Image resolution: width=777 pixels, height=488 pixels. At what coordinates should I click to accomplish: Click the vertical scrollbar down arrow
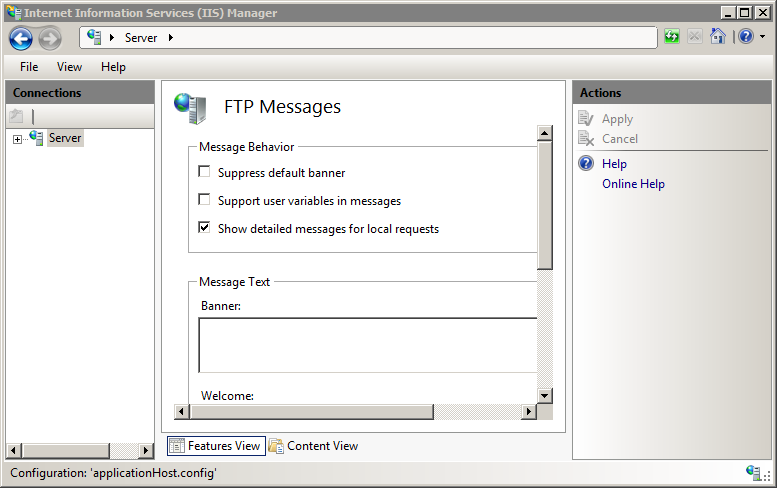coord(545,395)
